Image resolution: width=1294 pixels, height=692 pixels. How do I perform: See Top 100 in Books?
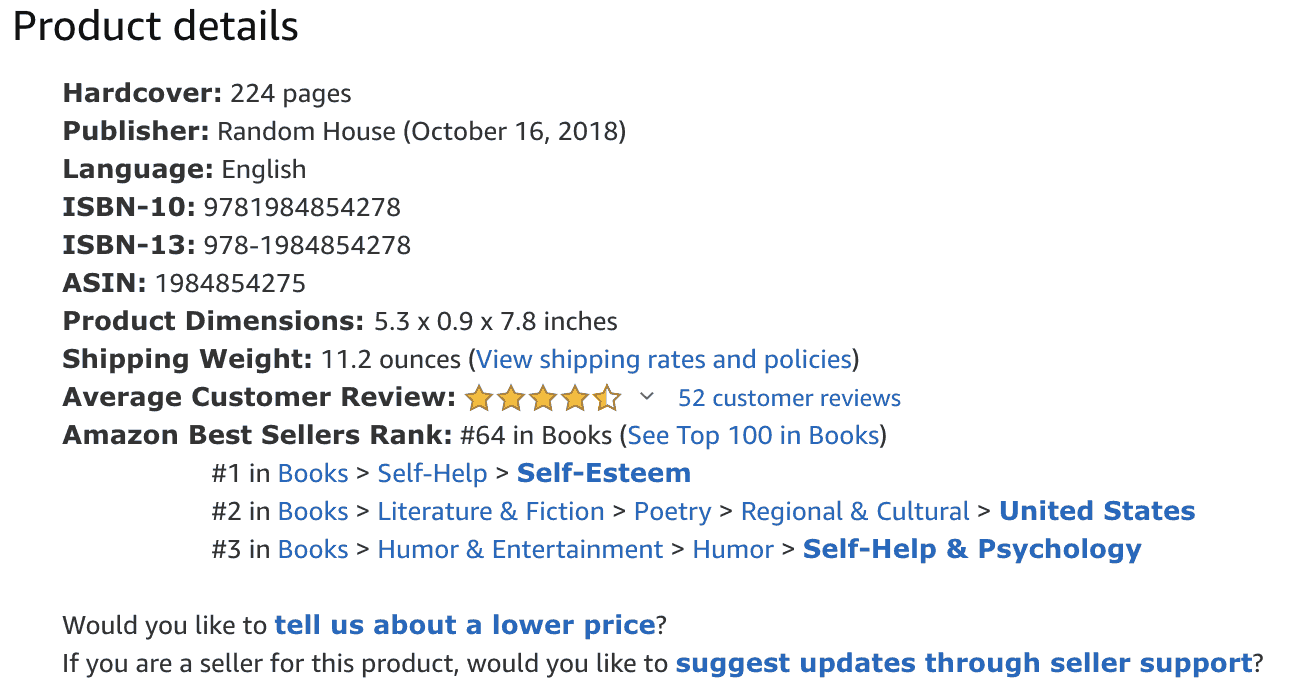[753, 435]
